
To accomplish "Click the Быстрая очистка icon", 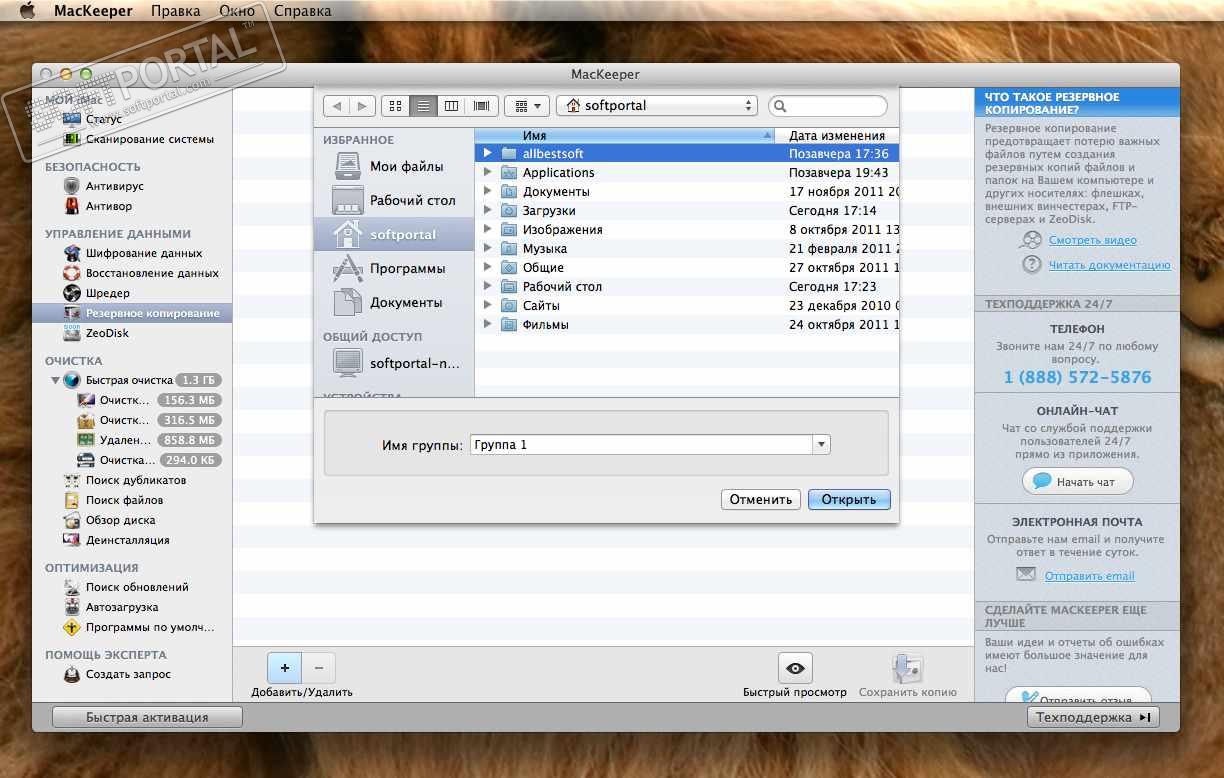I will (x=72, y=380).
